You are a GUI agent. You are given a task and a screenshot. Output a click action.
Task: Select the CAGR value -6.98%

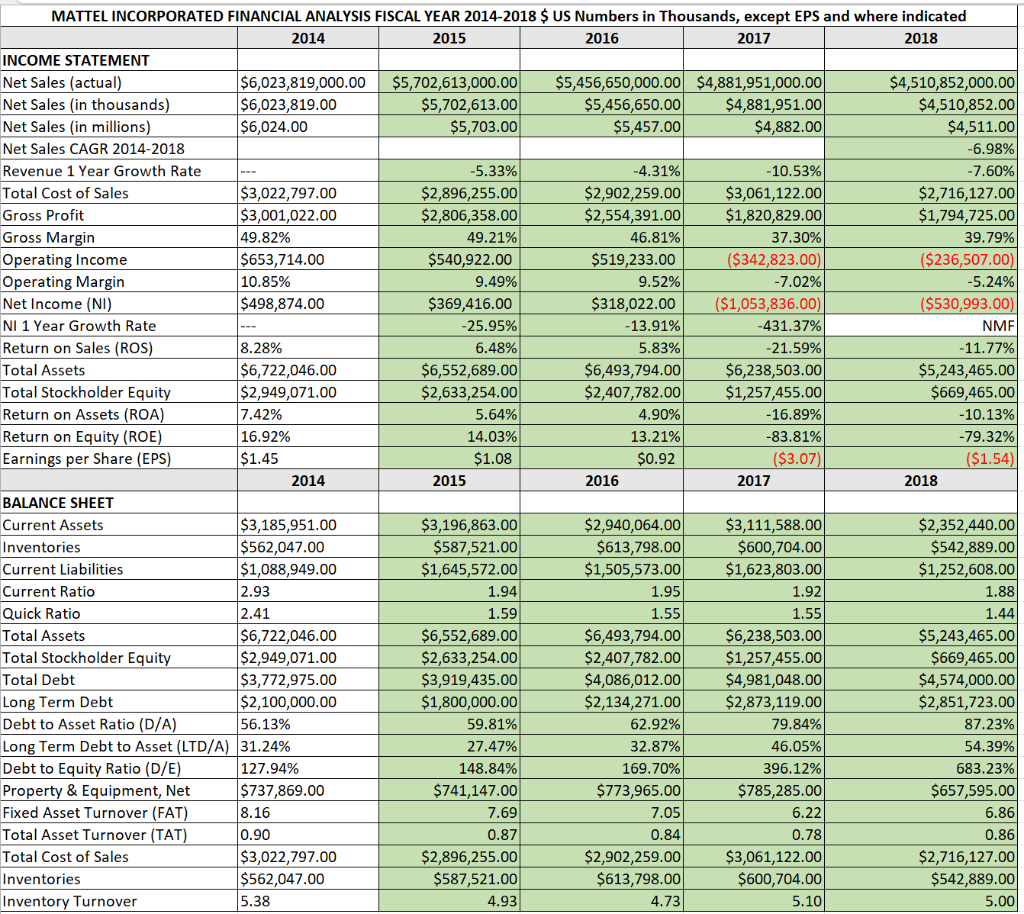click(x=991, y=150)
